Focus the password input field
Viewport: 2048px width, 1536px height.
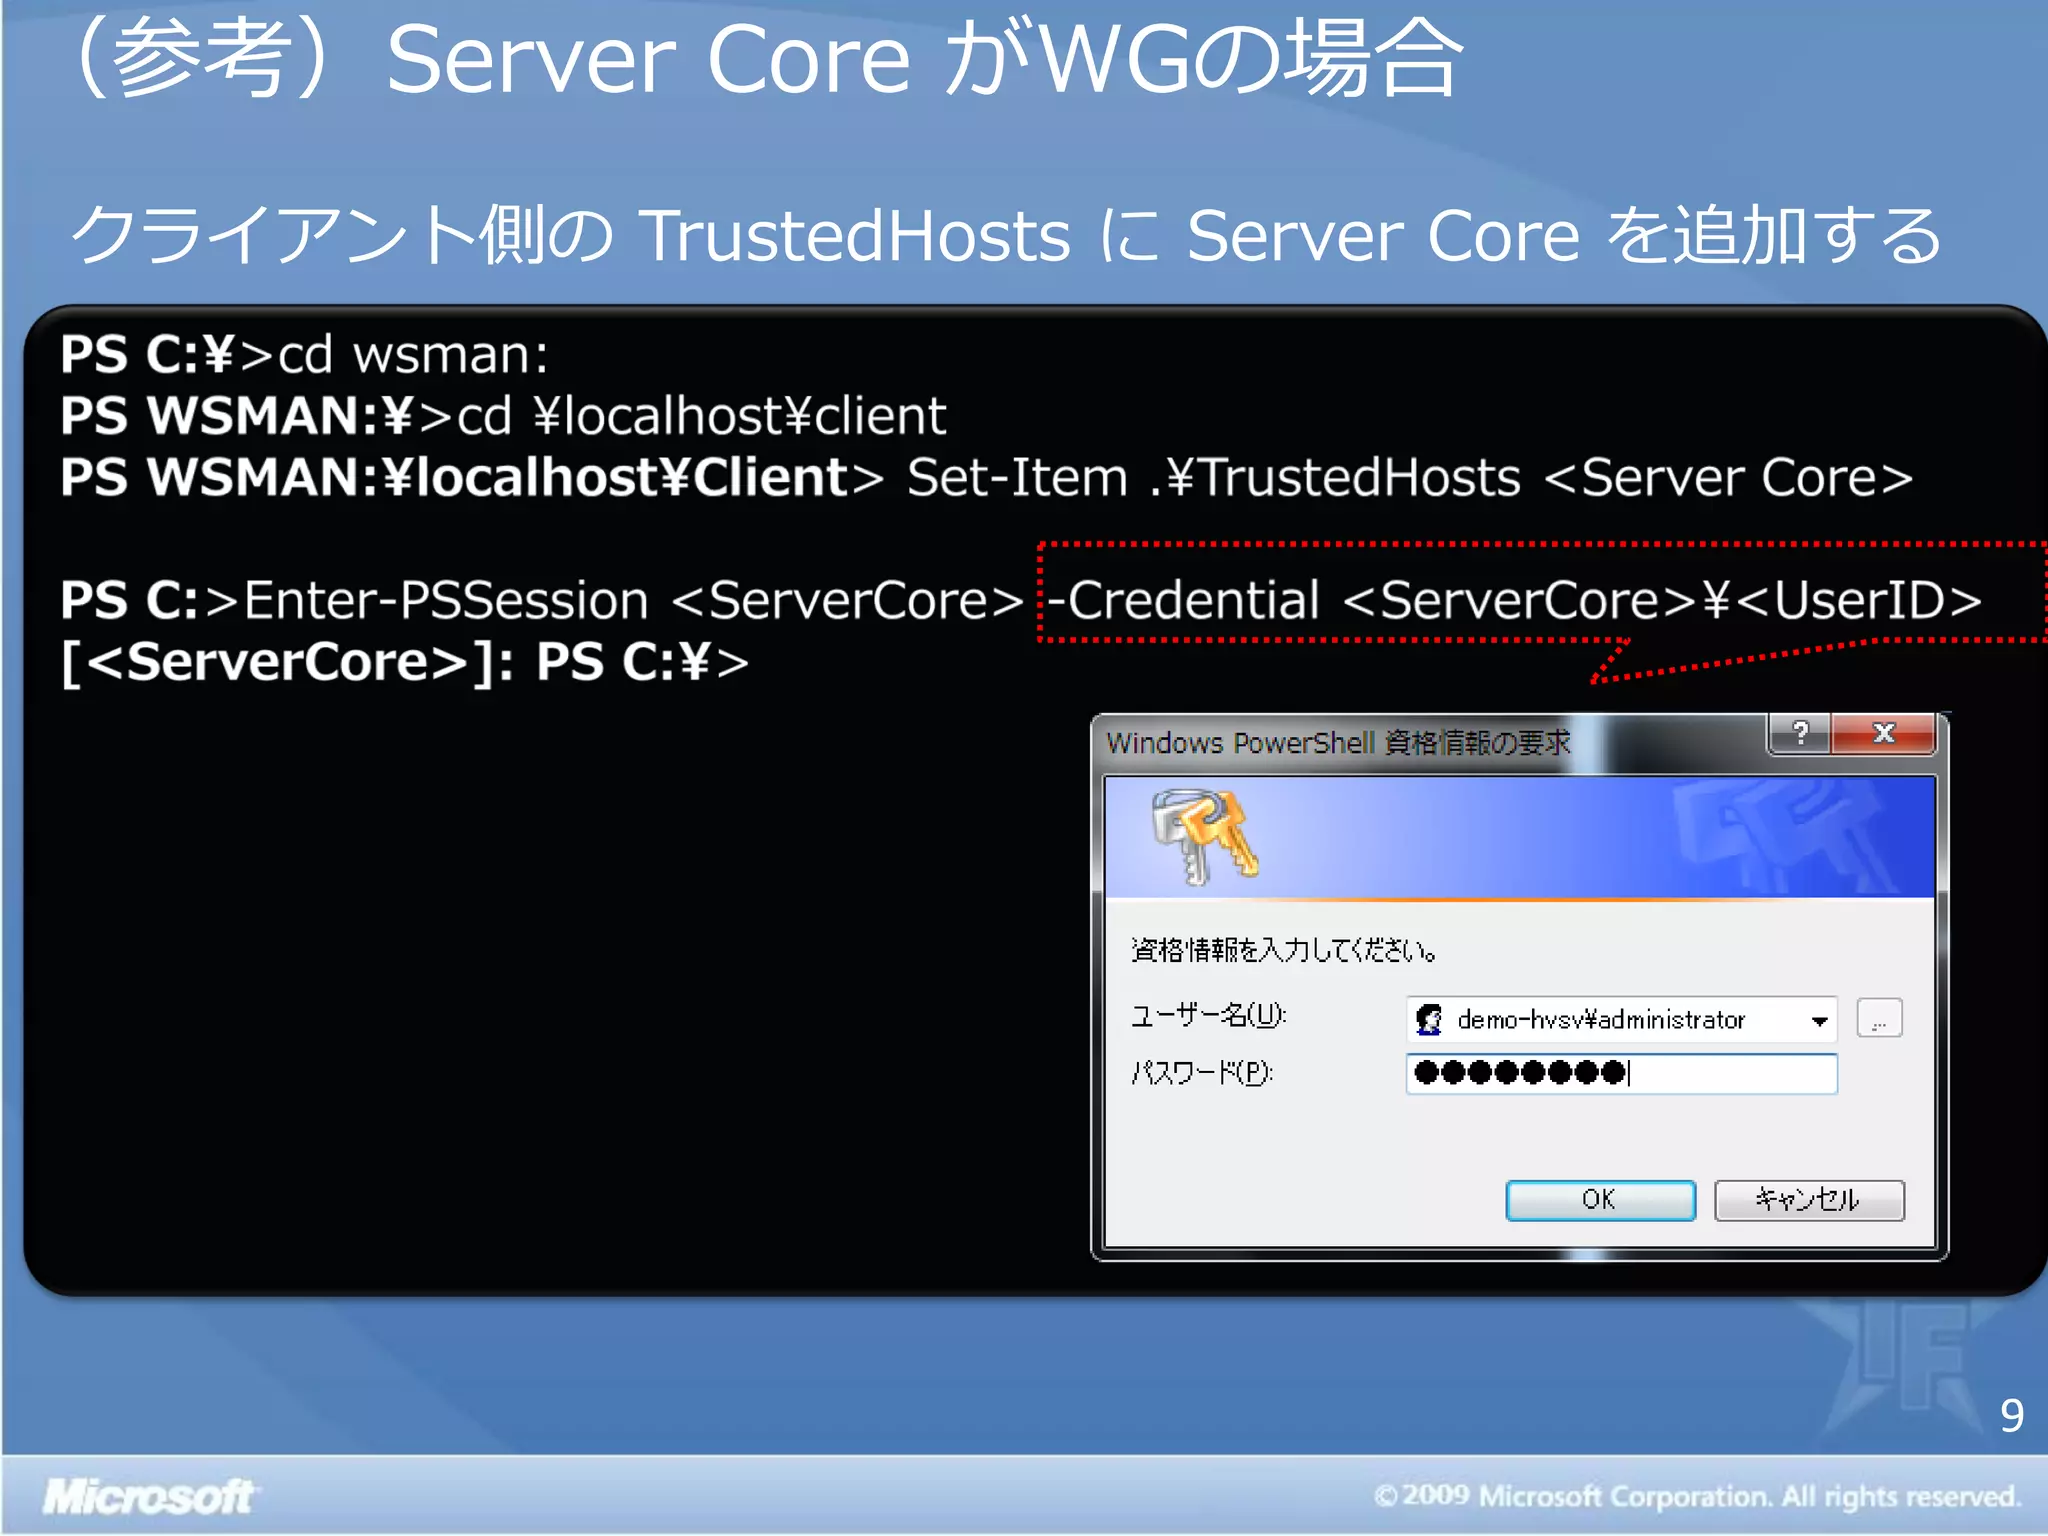1621,1074
